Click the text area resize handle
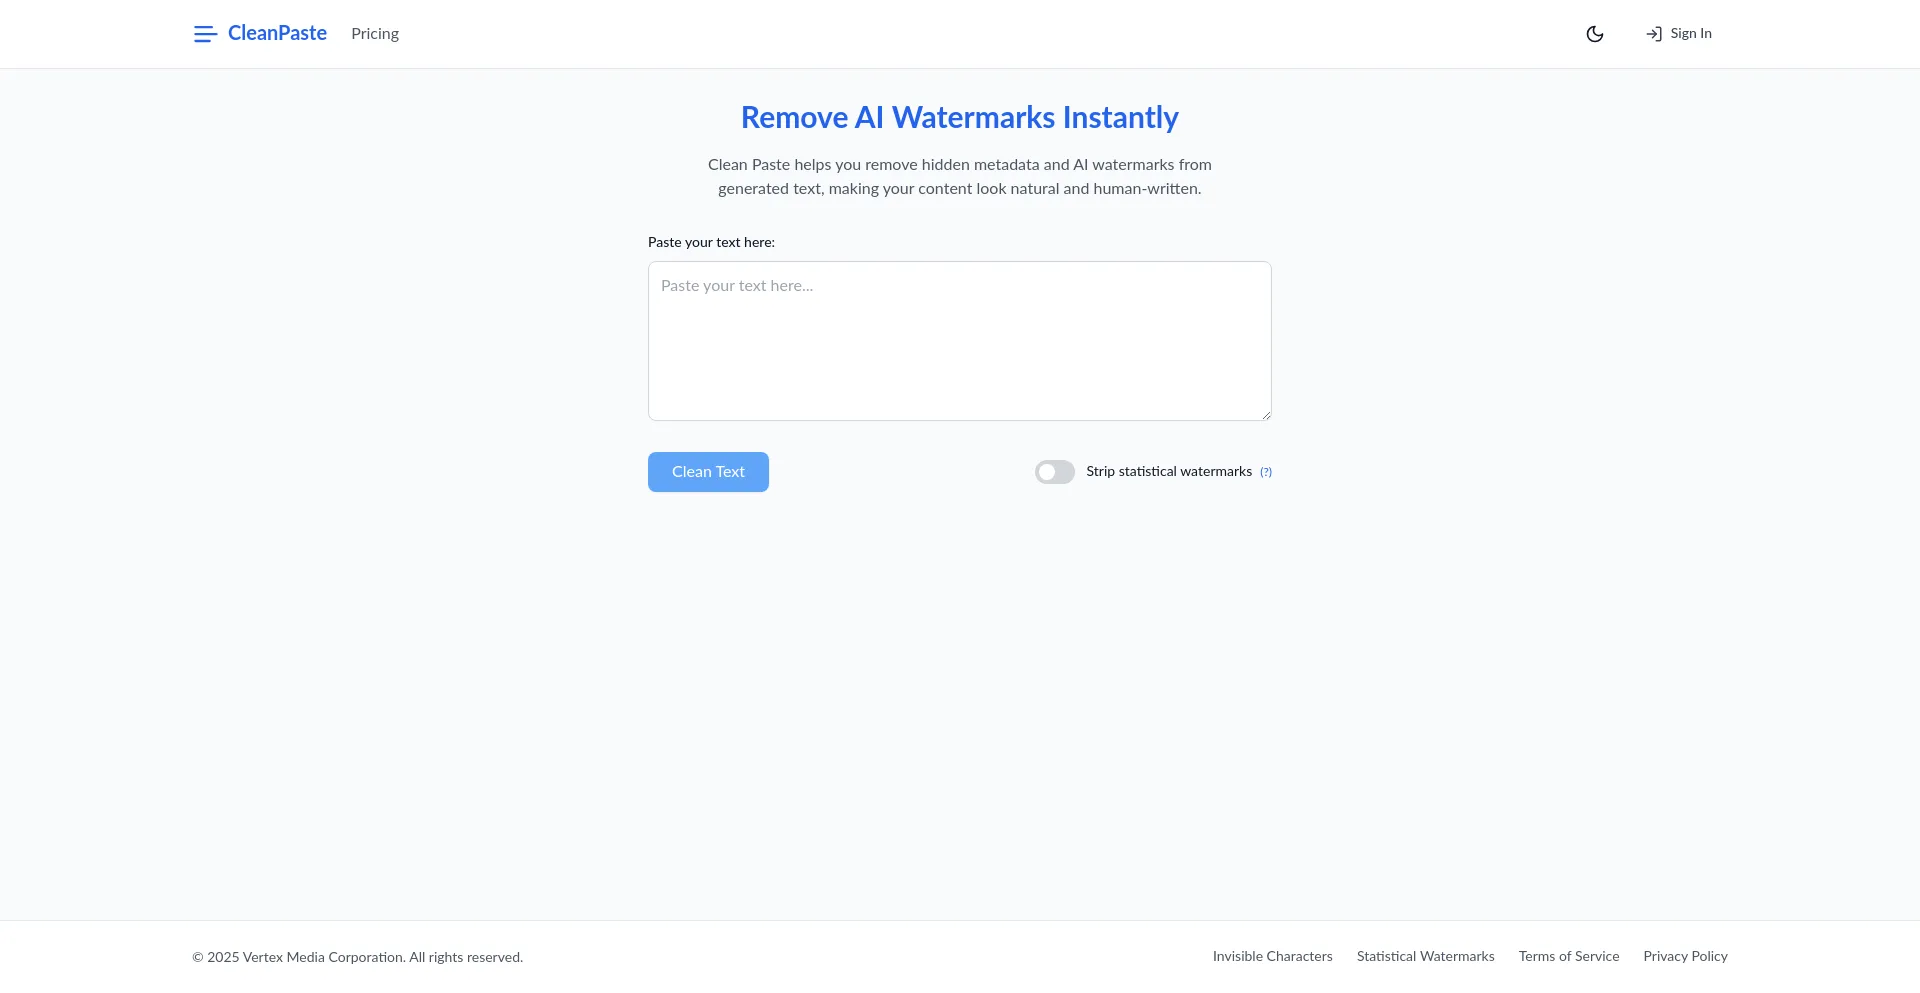This screenshot has height=993, width=1920. click(1266, 415)
